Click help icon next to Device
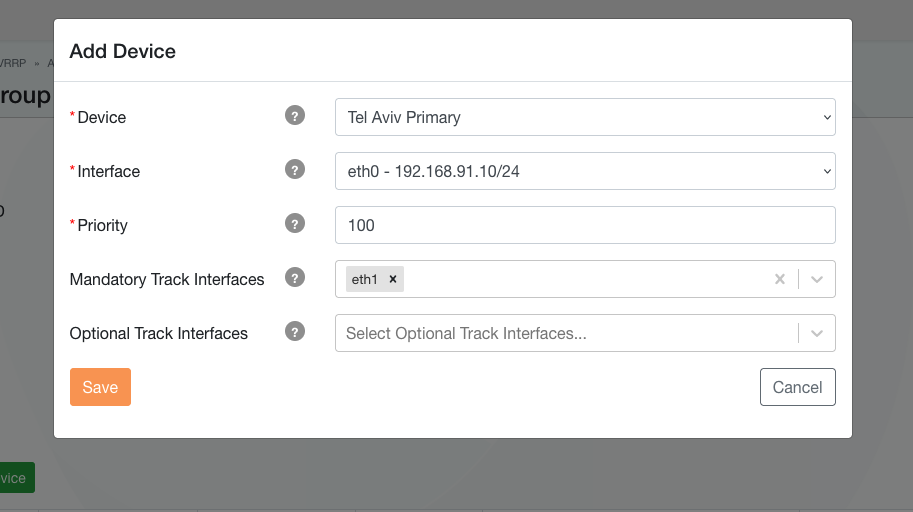The width and height of the screenshot is (913, 512). pos(294,116)
